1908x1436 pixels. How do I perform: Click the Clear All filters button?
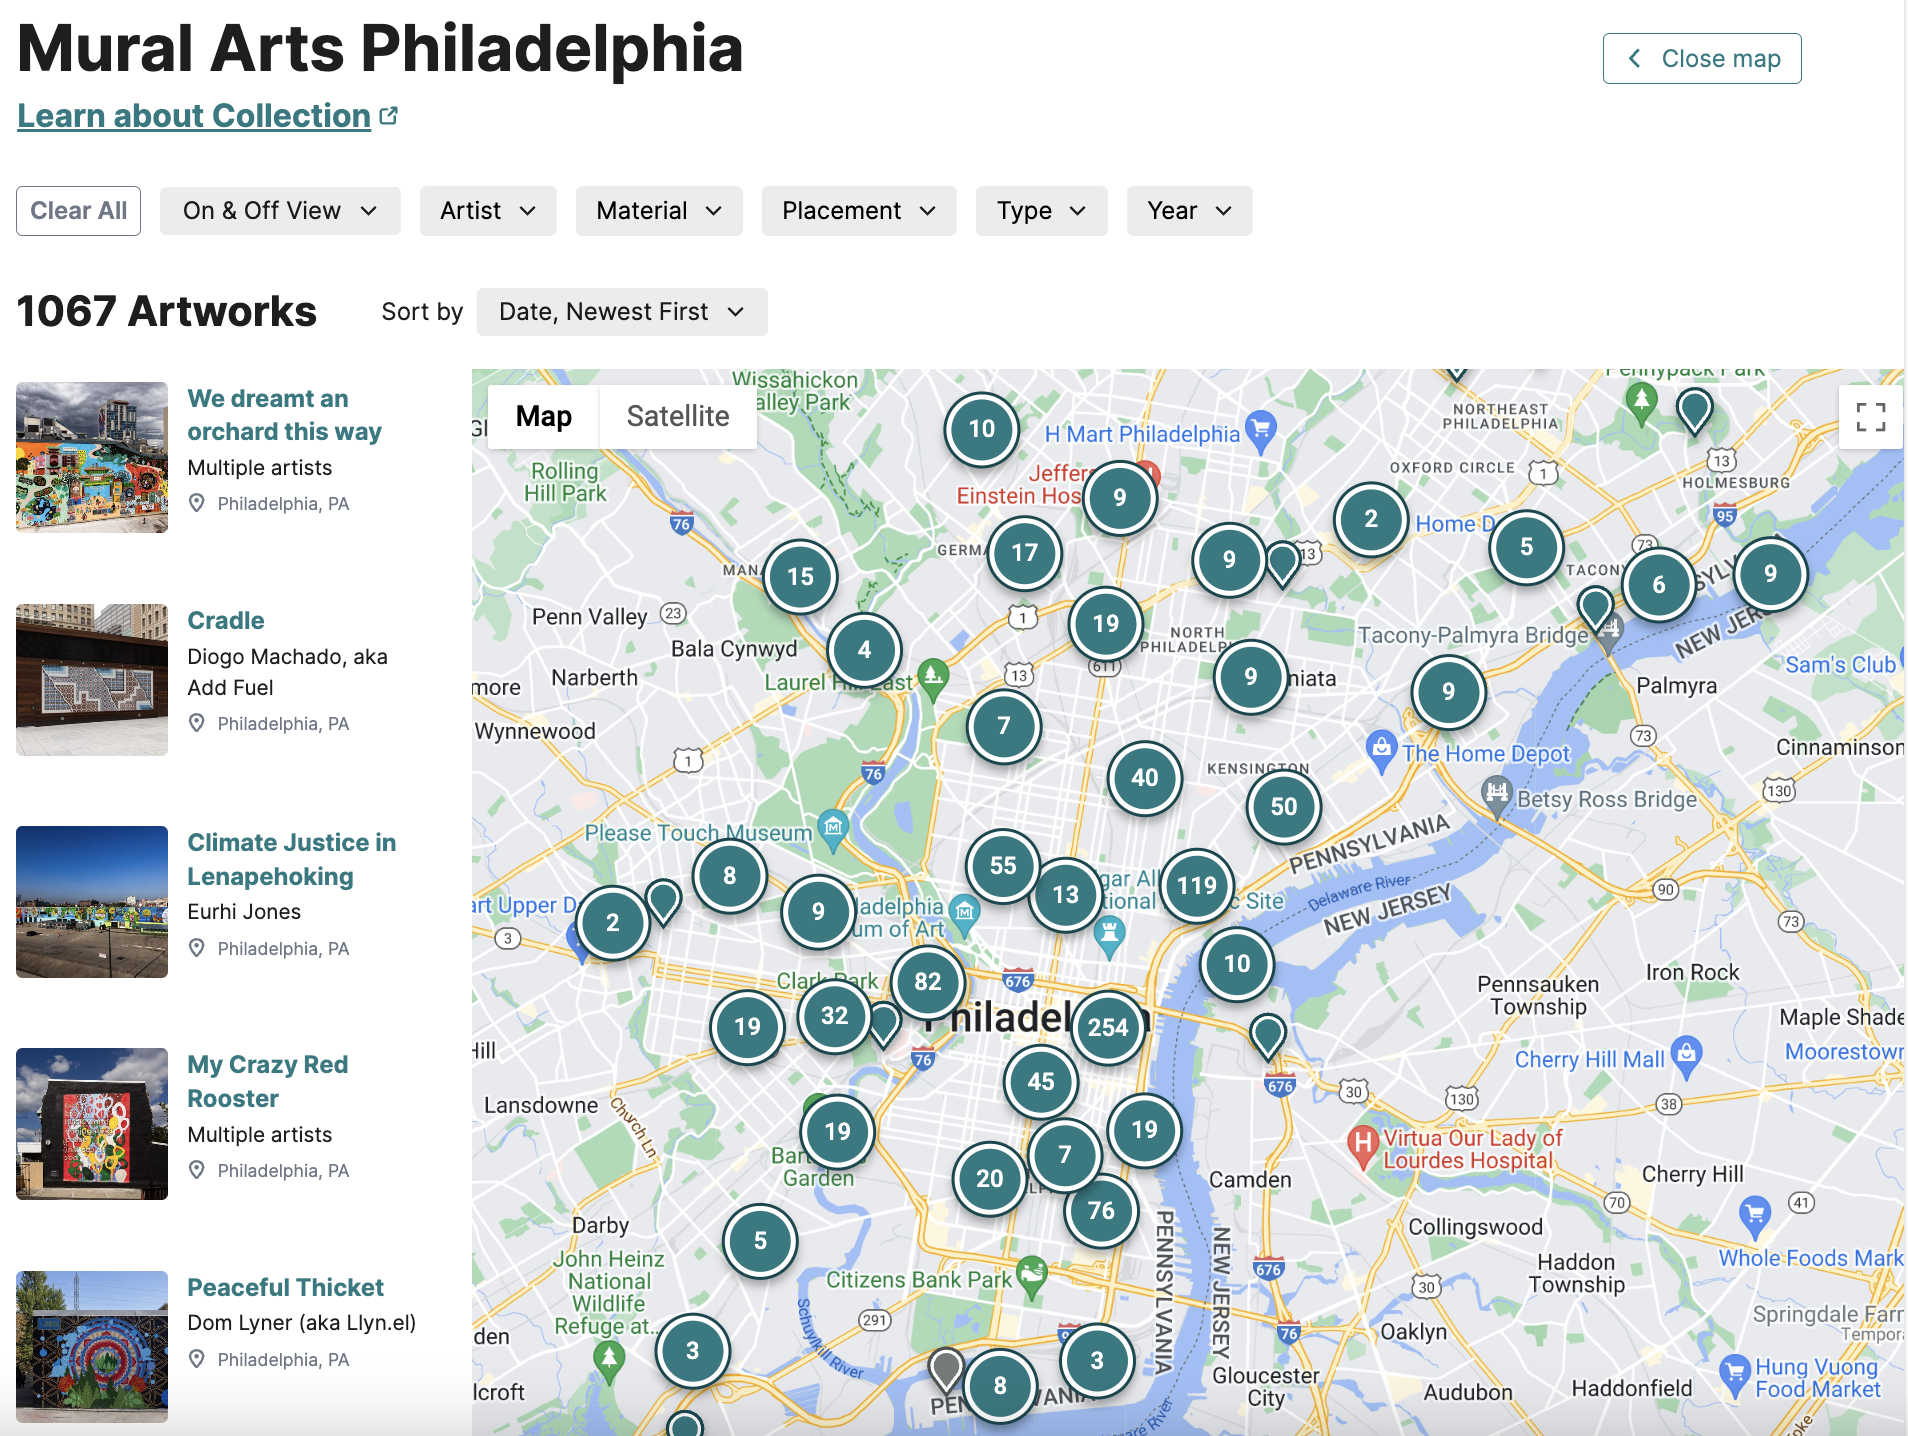78,211
